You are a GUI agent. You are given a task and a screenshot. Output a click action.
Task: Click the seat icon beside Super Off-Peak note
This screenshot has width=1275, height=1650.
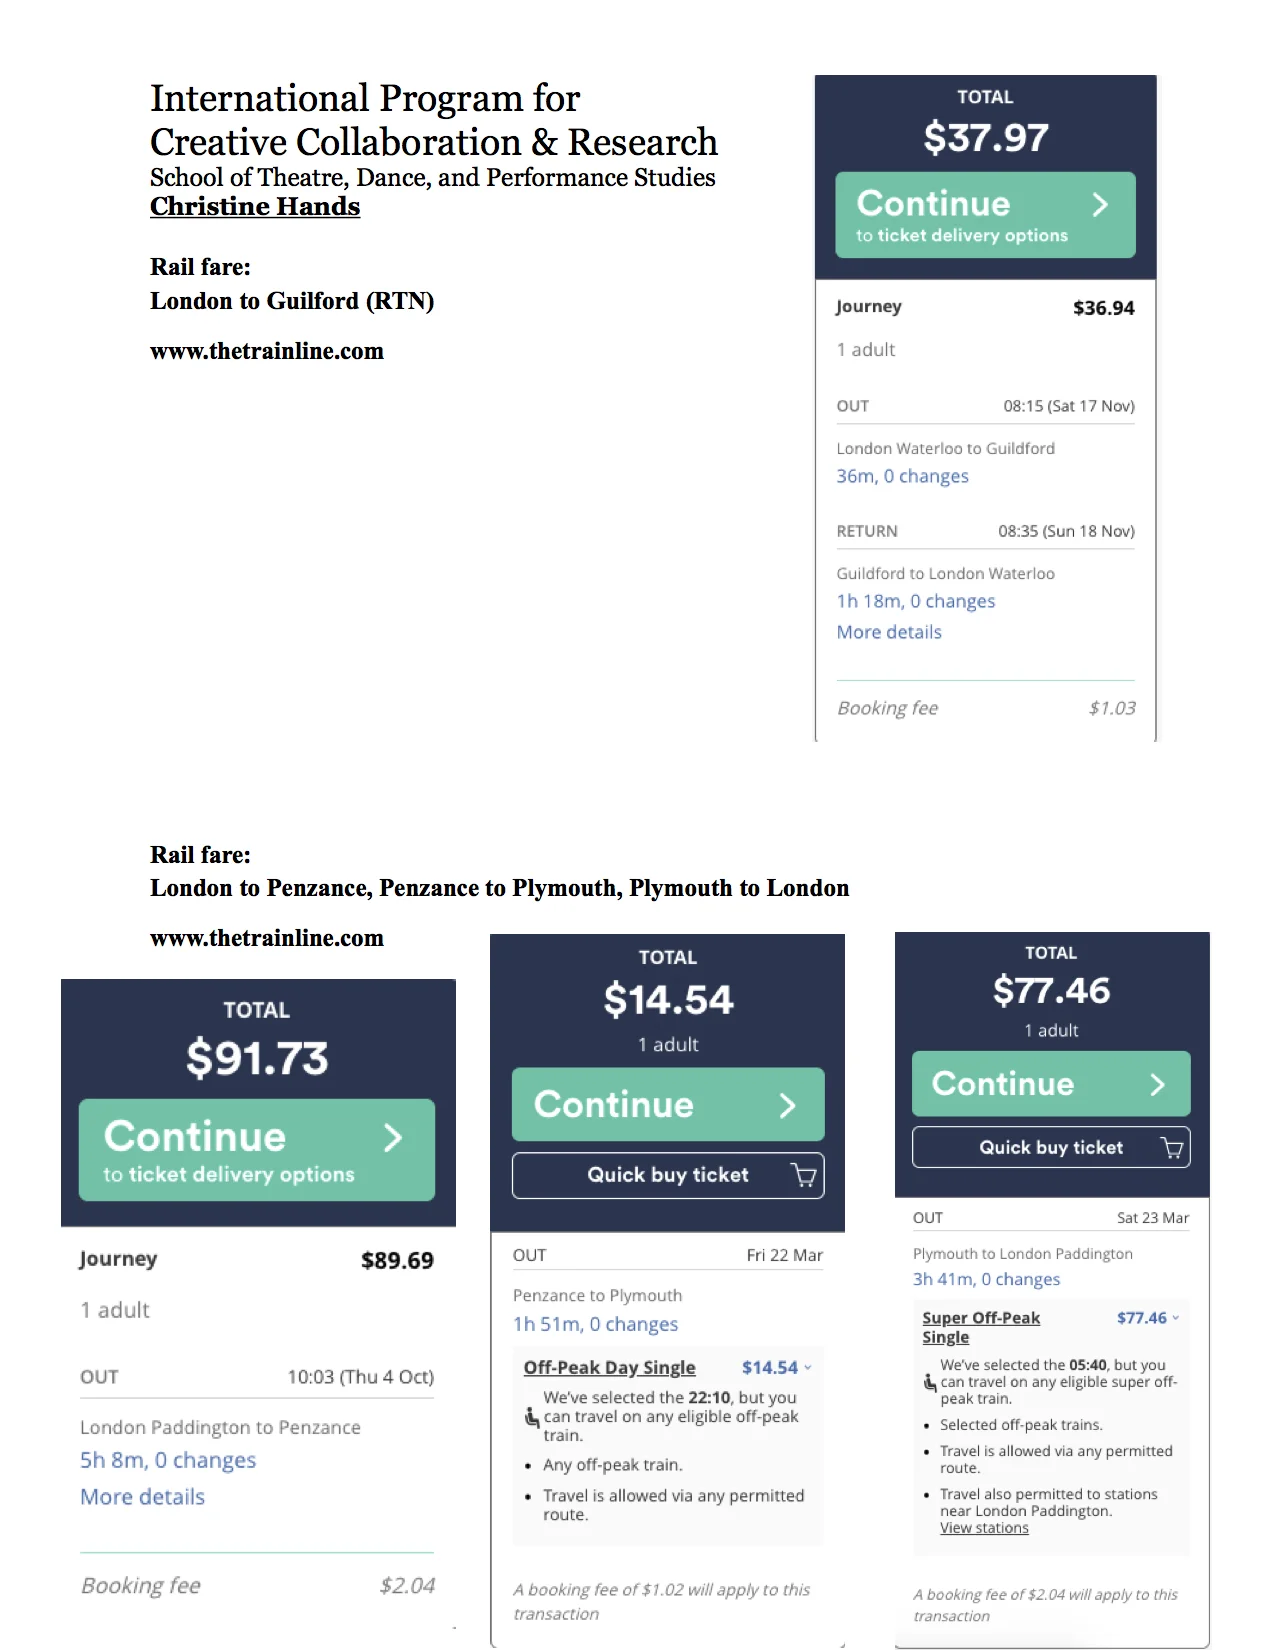click(930, 1383)
